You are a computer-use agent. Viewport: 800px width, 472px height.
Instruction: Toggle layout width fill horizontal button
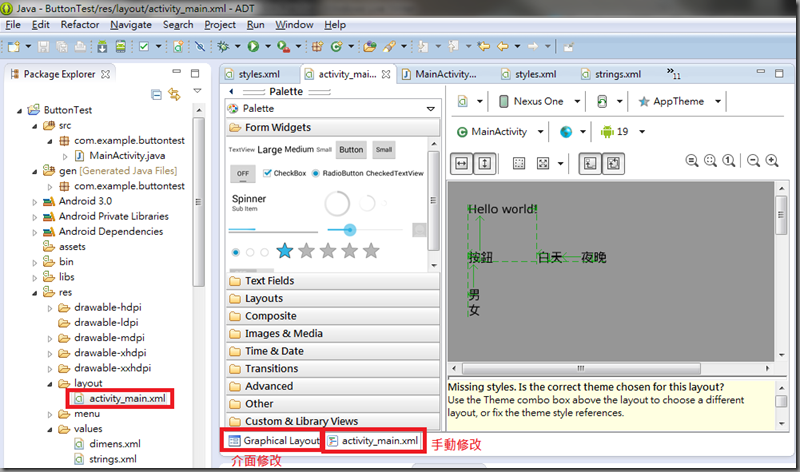462,163
